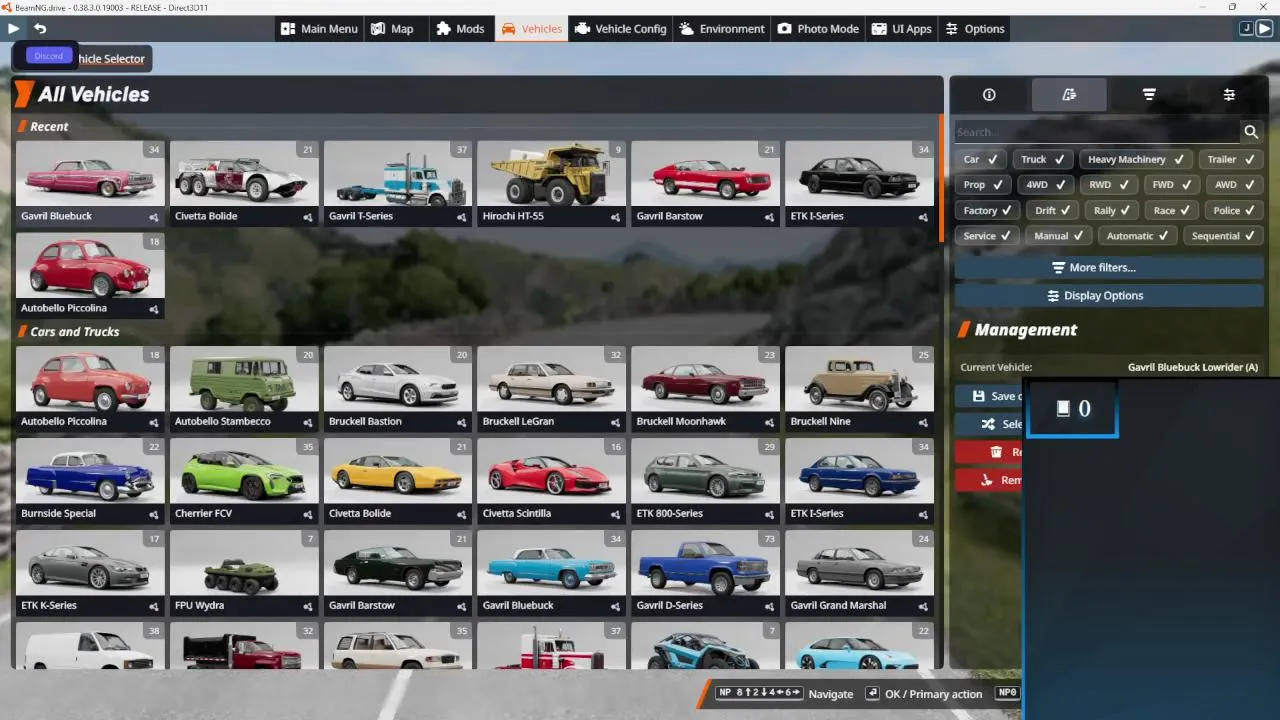The height and width of the screenshot is (720, 1280).
Task: Select the Civetta Bolide in Recent
Action: pos(243,183)
